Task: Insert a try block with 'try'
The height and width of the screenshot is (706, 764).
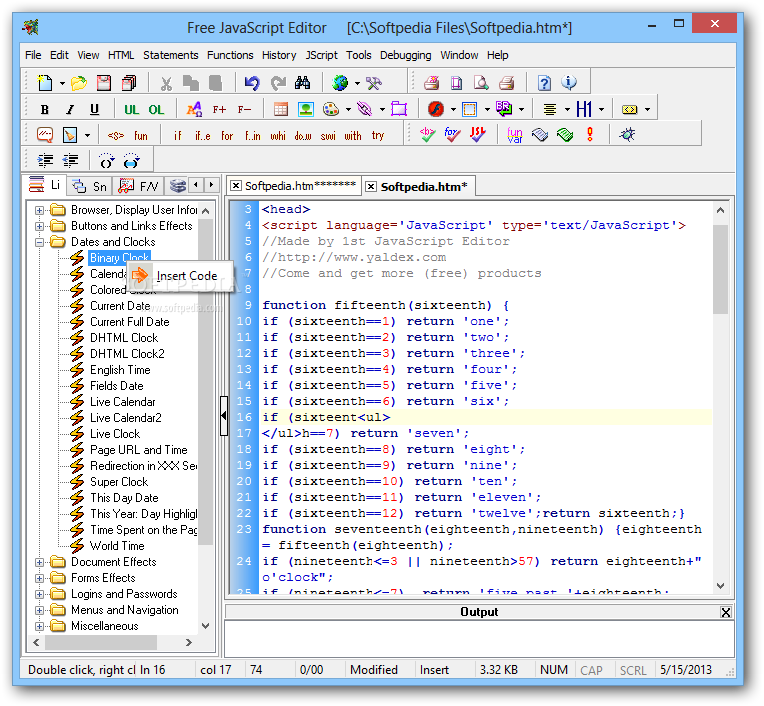Action: pyautogui.click(x=378, y=135)
